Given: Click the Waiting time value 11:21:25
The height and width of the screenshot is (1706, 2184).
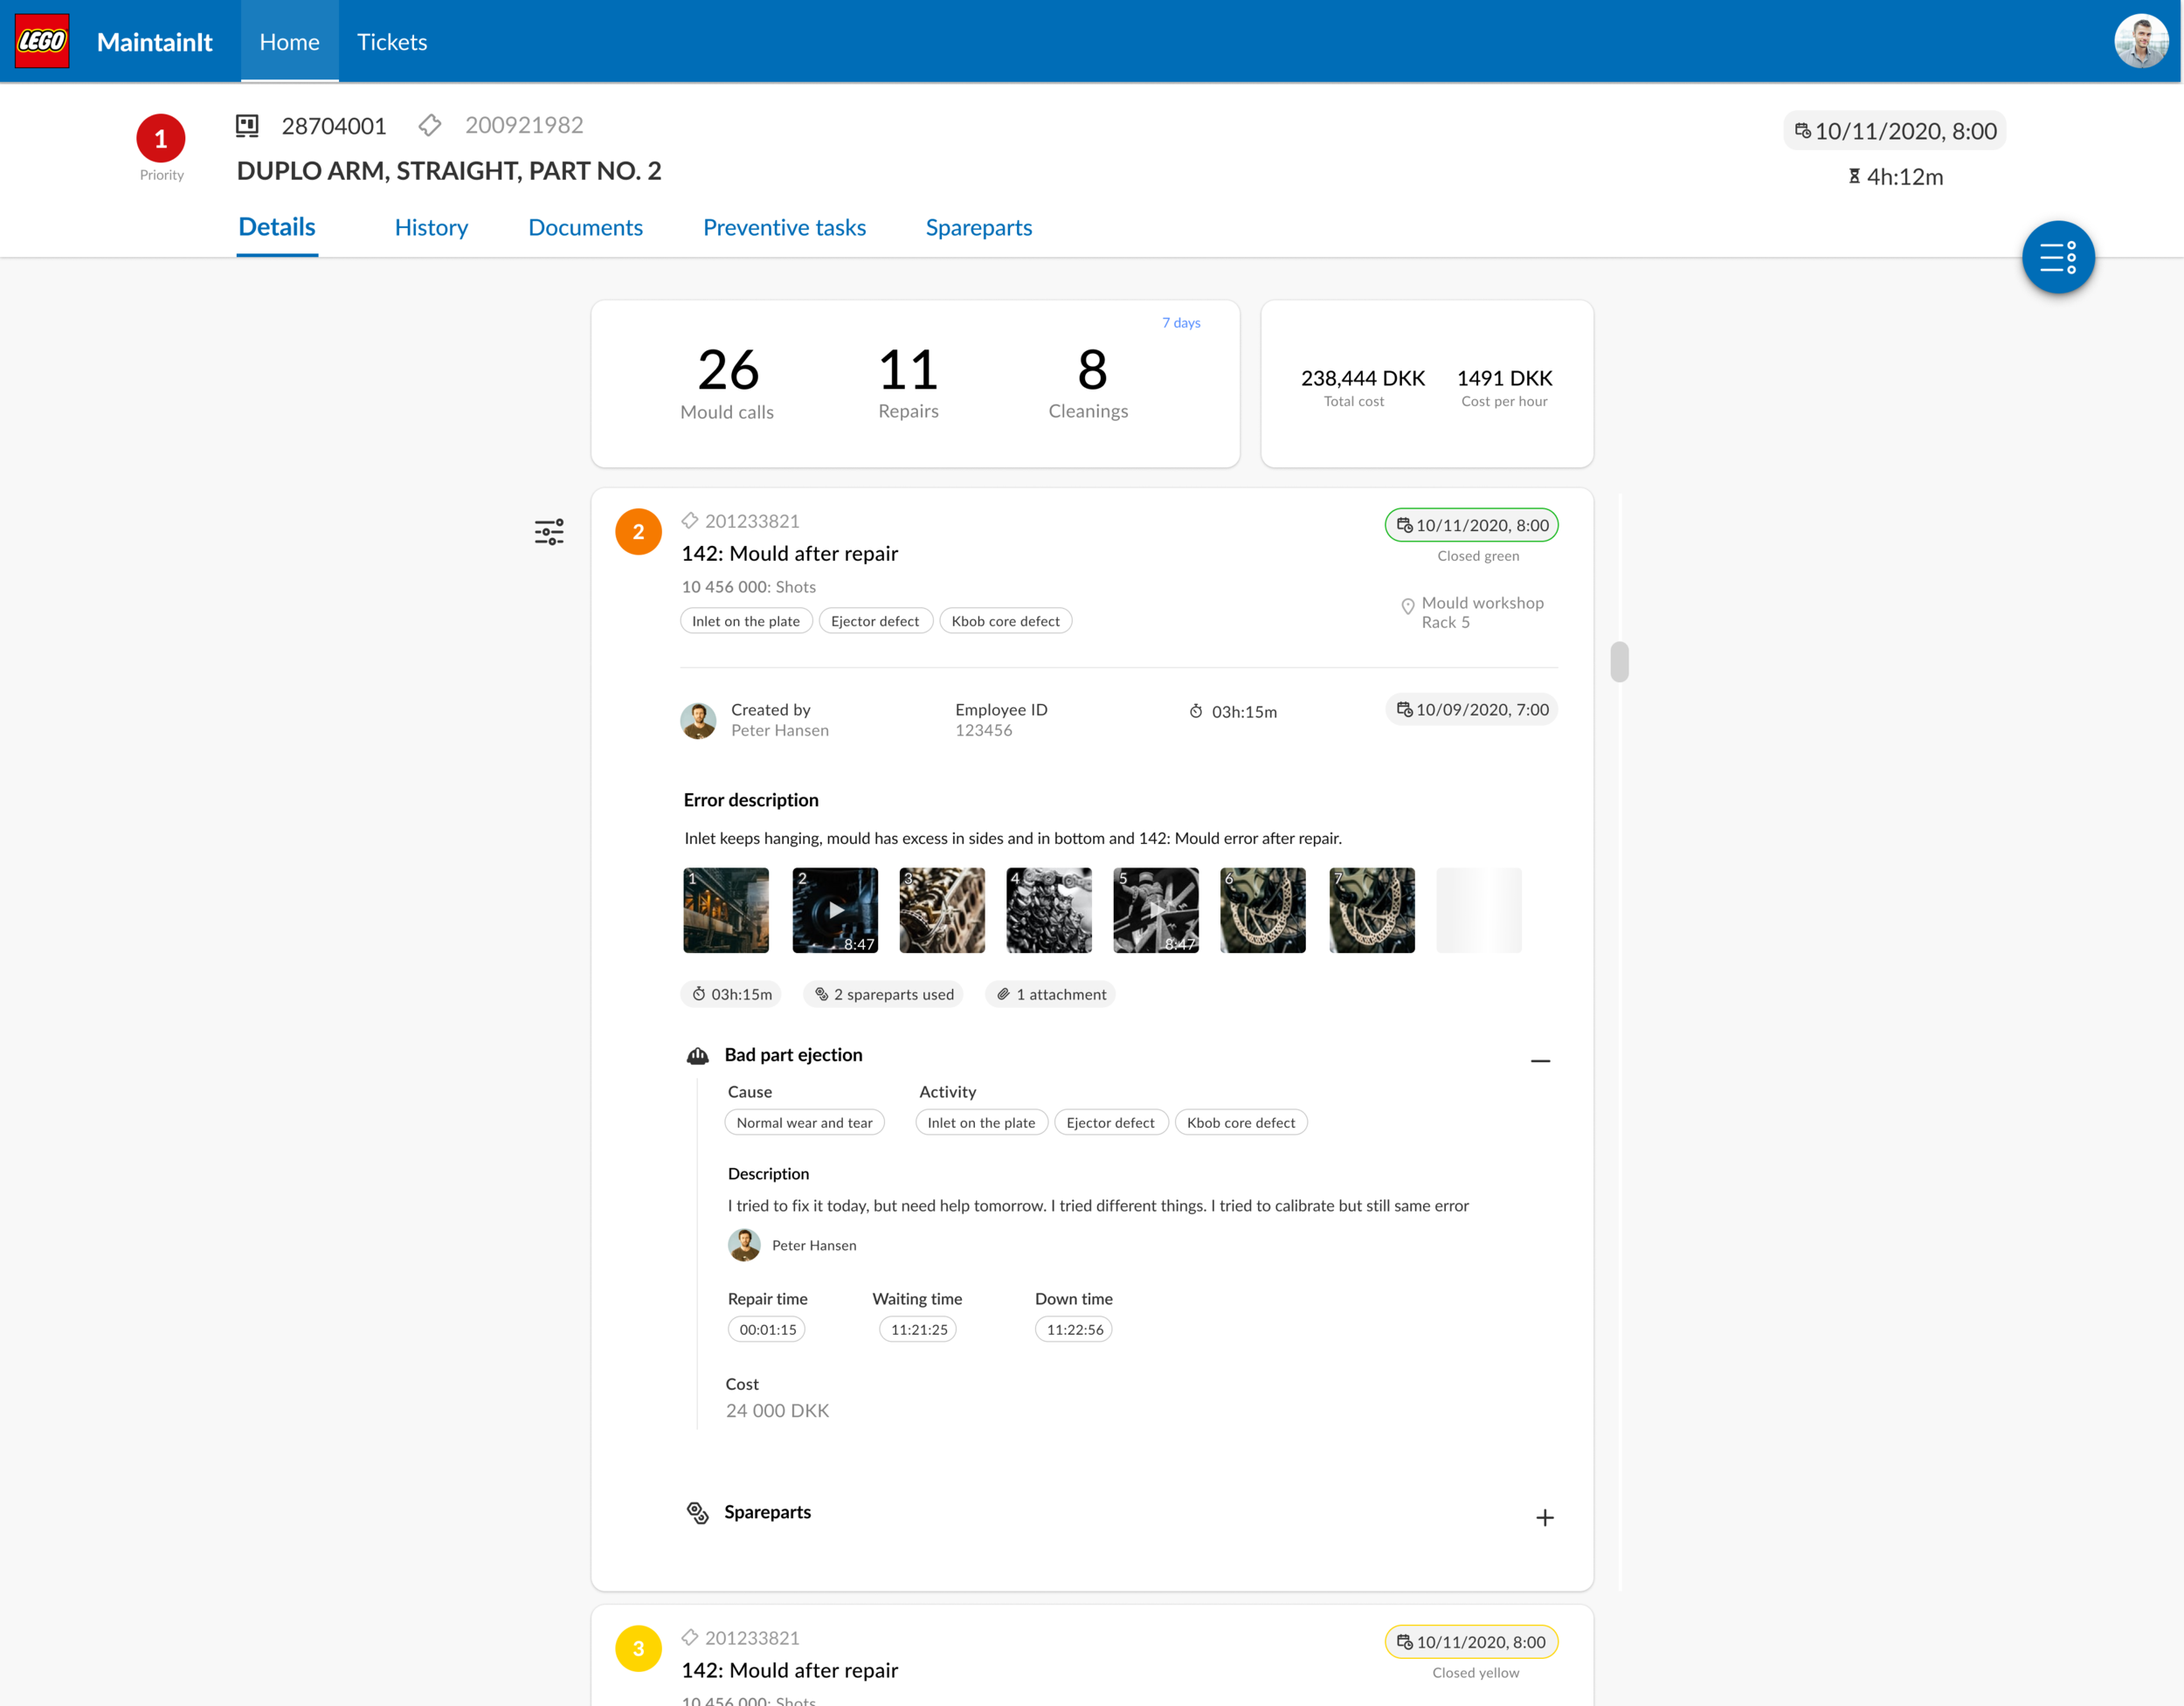Looking at the screenshot, I should pyautogui.click(x=918, y=1328).
